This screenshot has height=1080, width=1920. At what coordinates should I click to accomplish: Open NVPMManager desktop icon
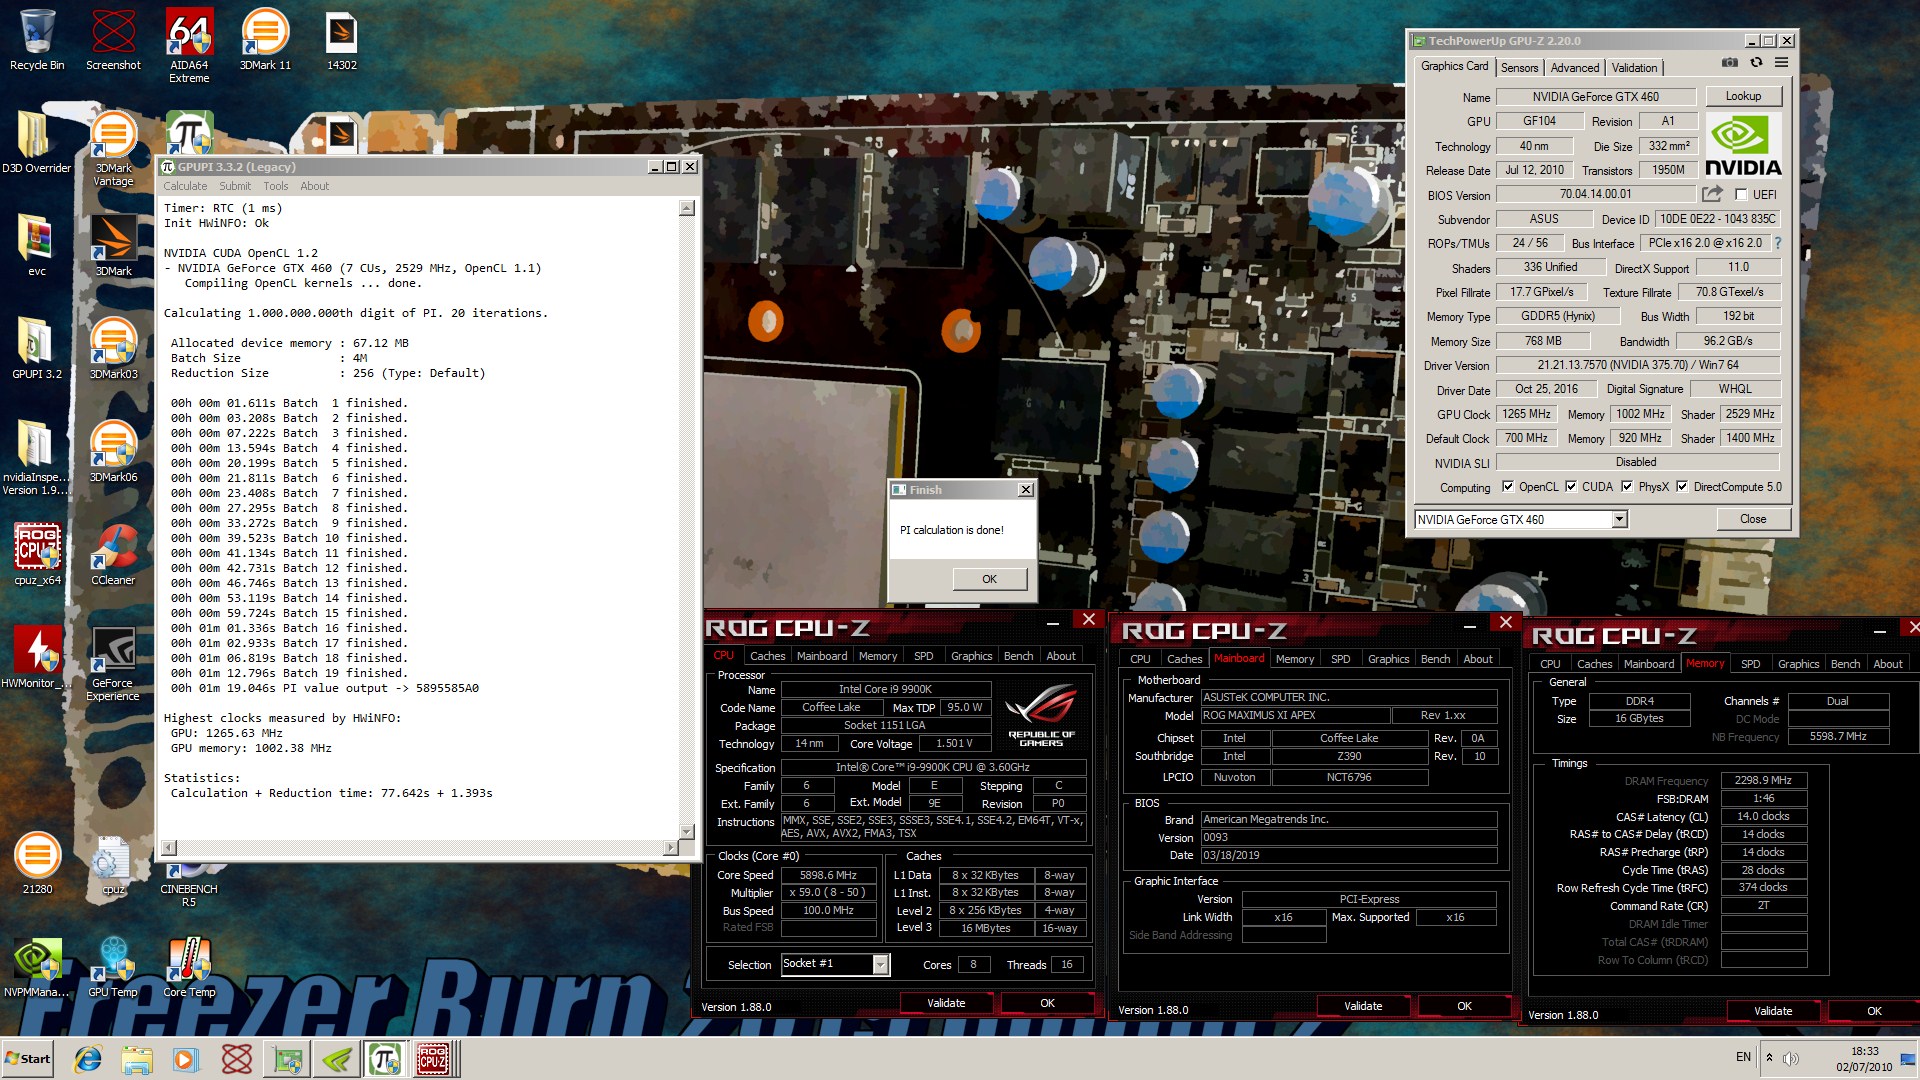click(37, 968)
